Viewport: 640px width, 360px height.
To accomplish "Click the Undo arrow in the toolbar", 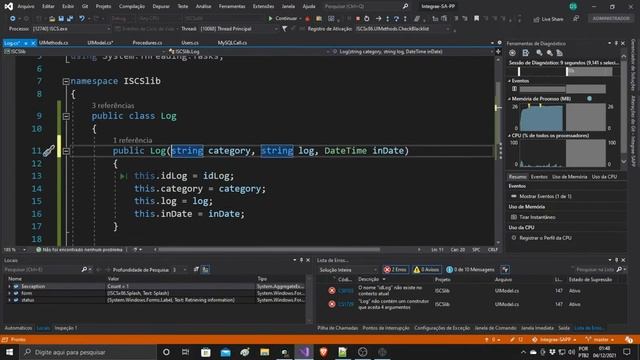I will click(x=82, y=18).
